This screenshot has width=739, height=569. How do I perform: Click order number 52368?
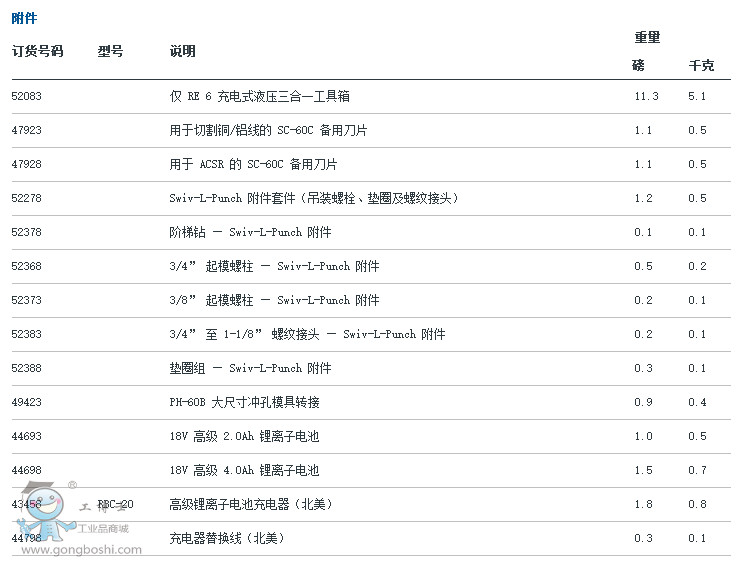(x=26, y=266)
